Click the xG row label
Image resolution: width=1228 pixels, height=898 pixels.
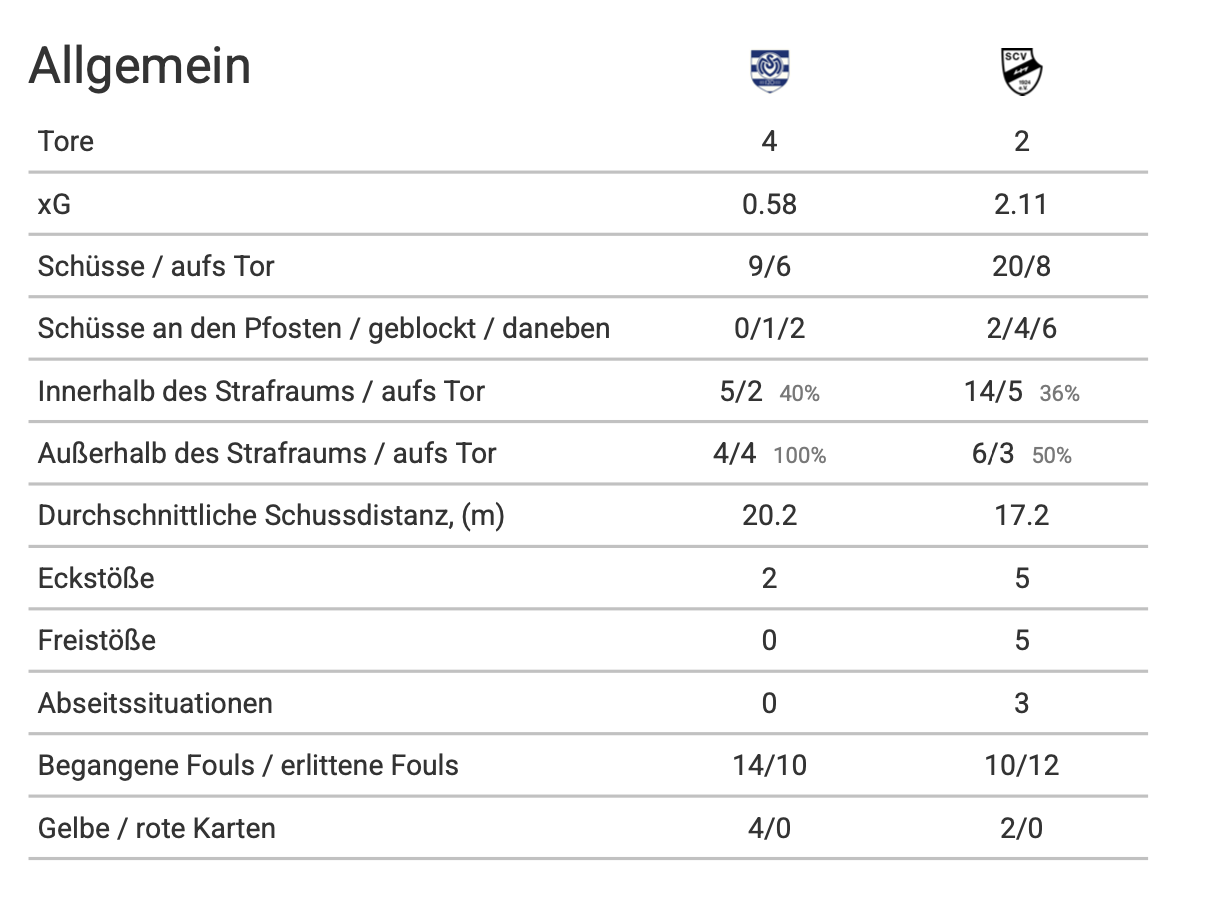56,204
